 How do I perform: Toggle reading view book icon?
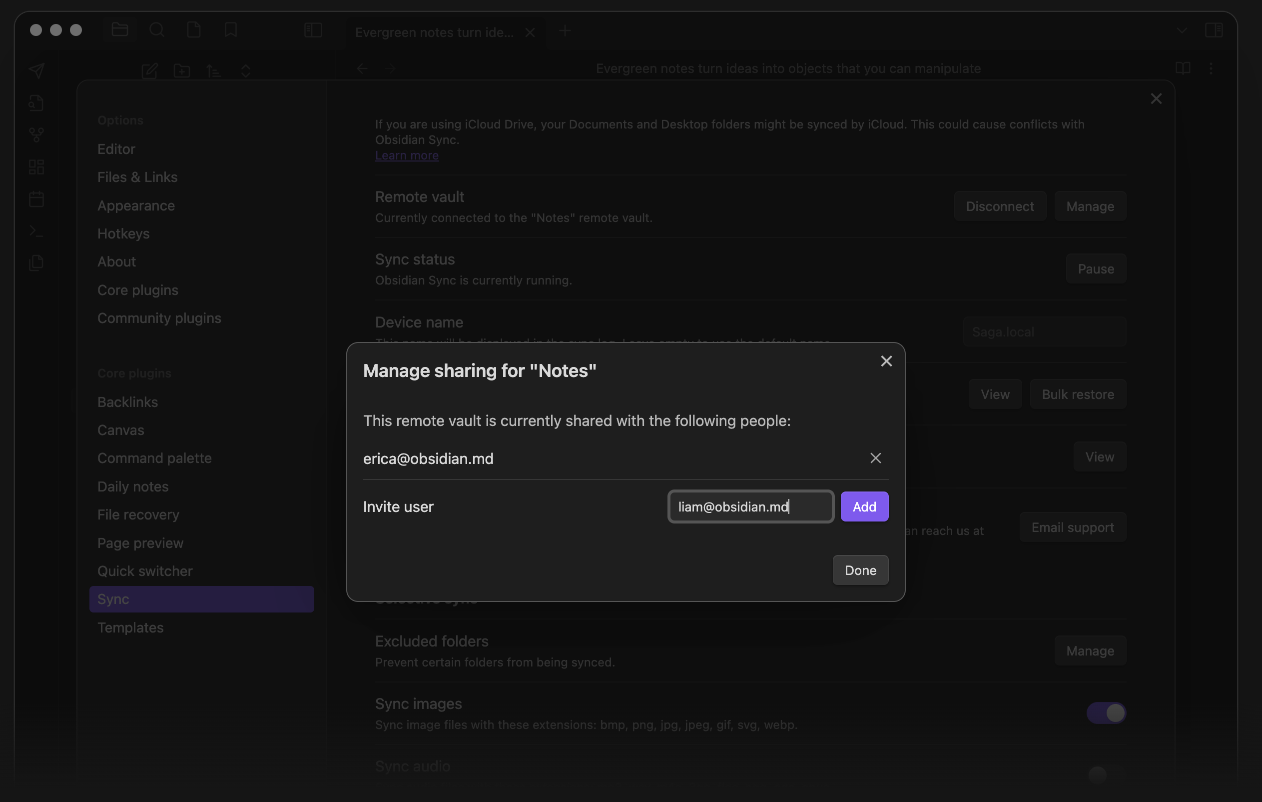click(1183, 69)
